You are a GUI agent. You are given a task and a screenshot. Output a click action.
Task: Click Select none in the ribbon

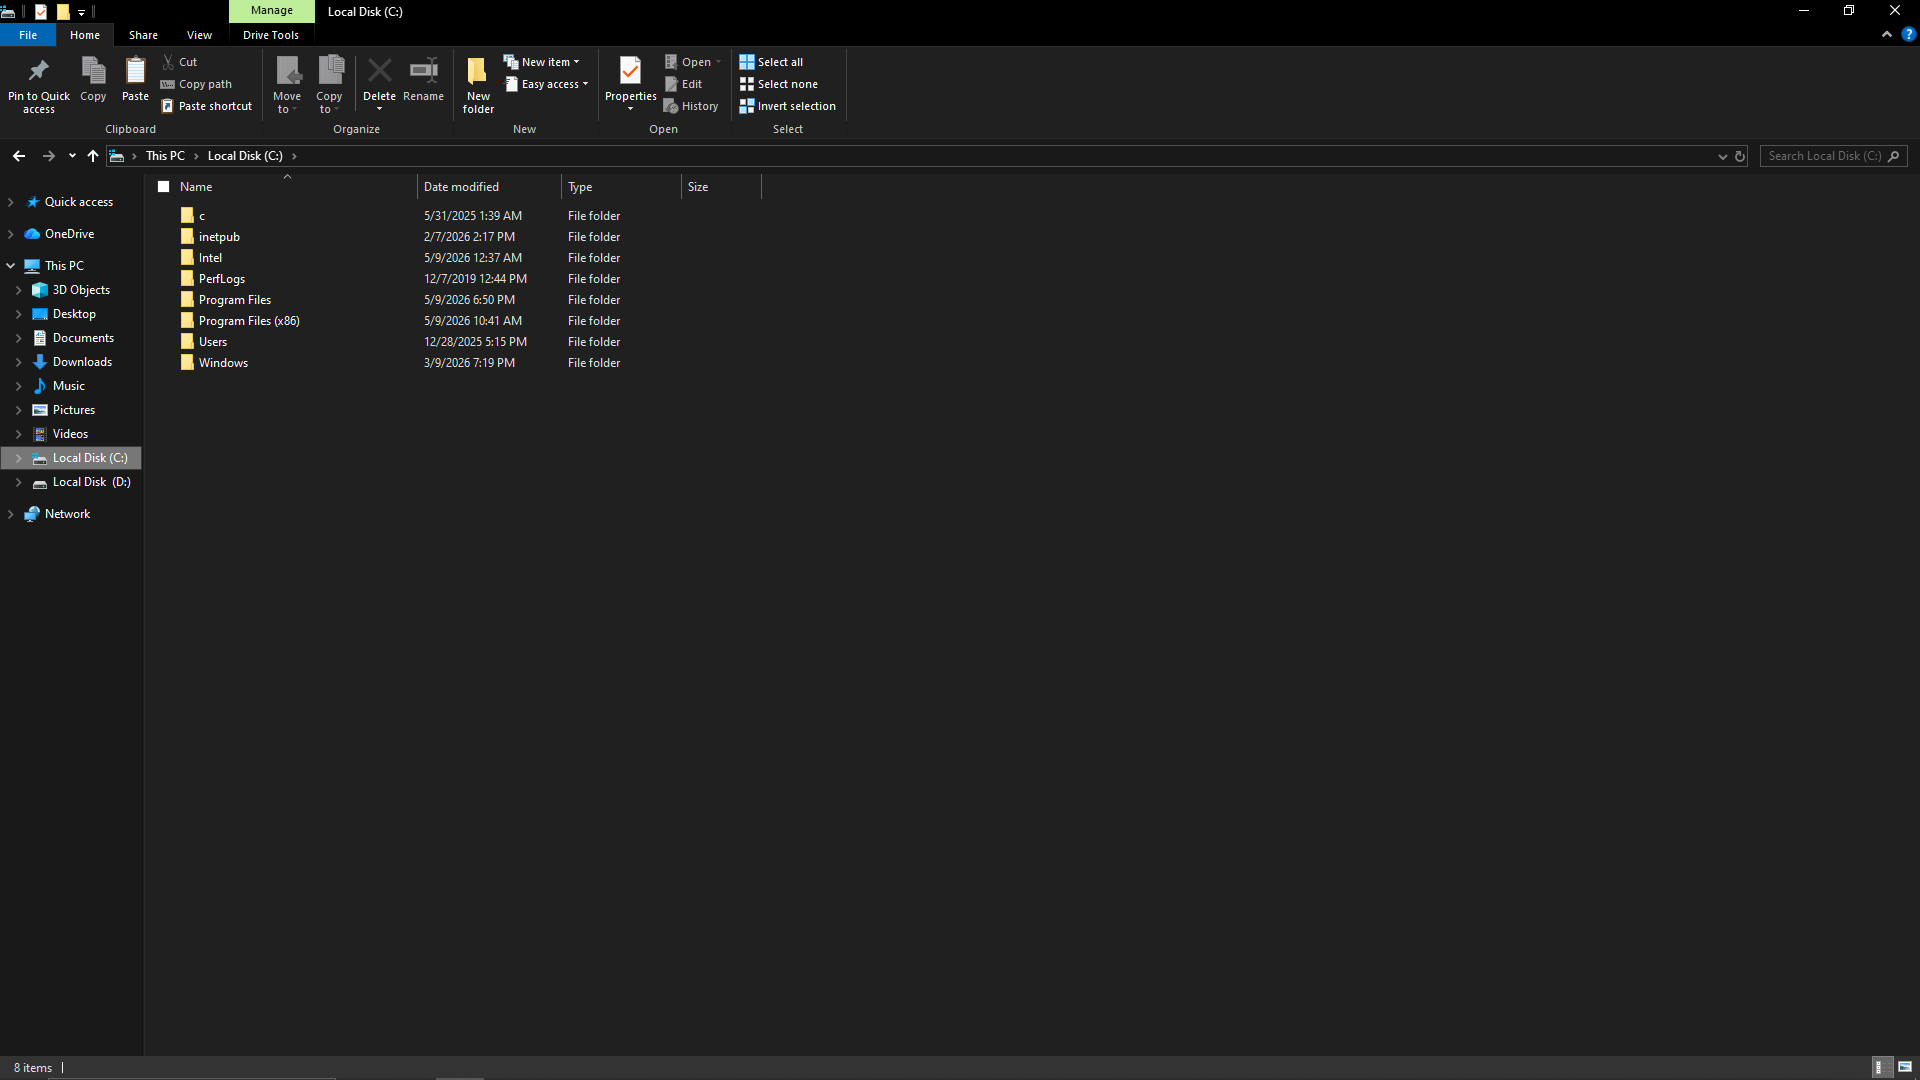(778, 84)
